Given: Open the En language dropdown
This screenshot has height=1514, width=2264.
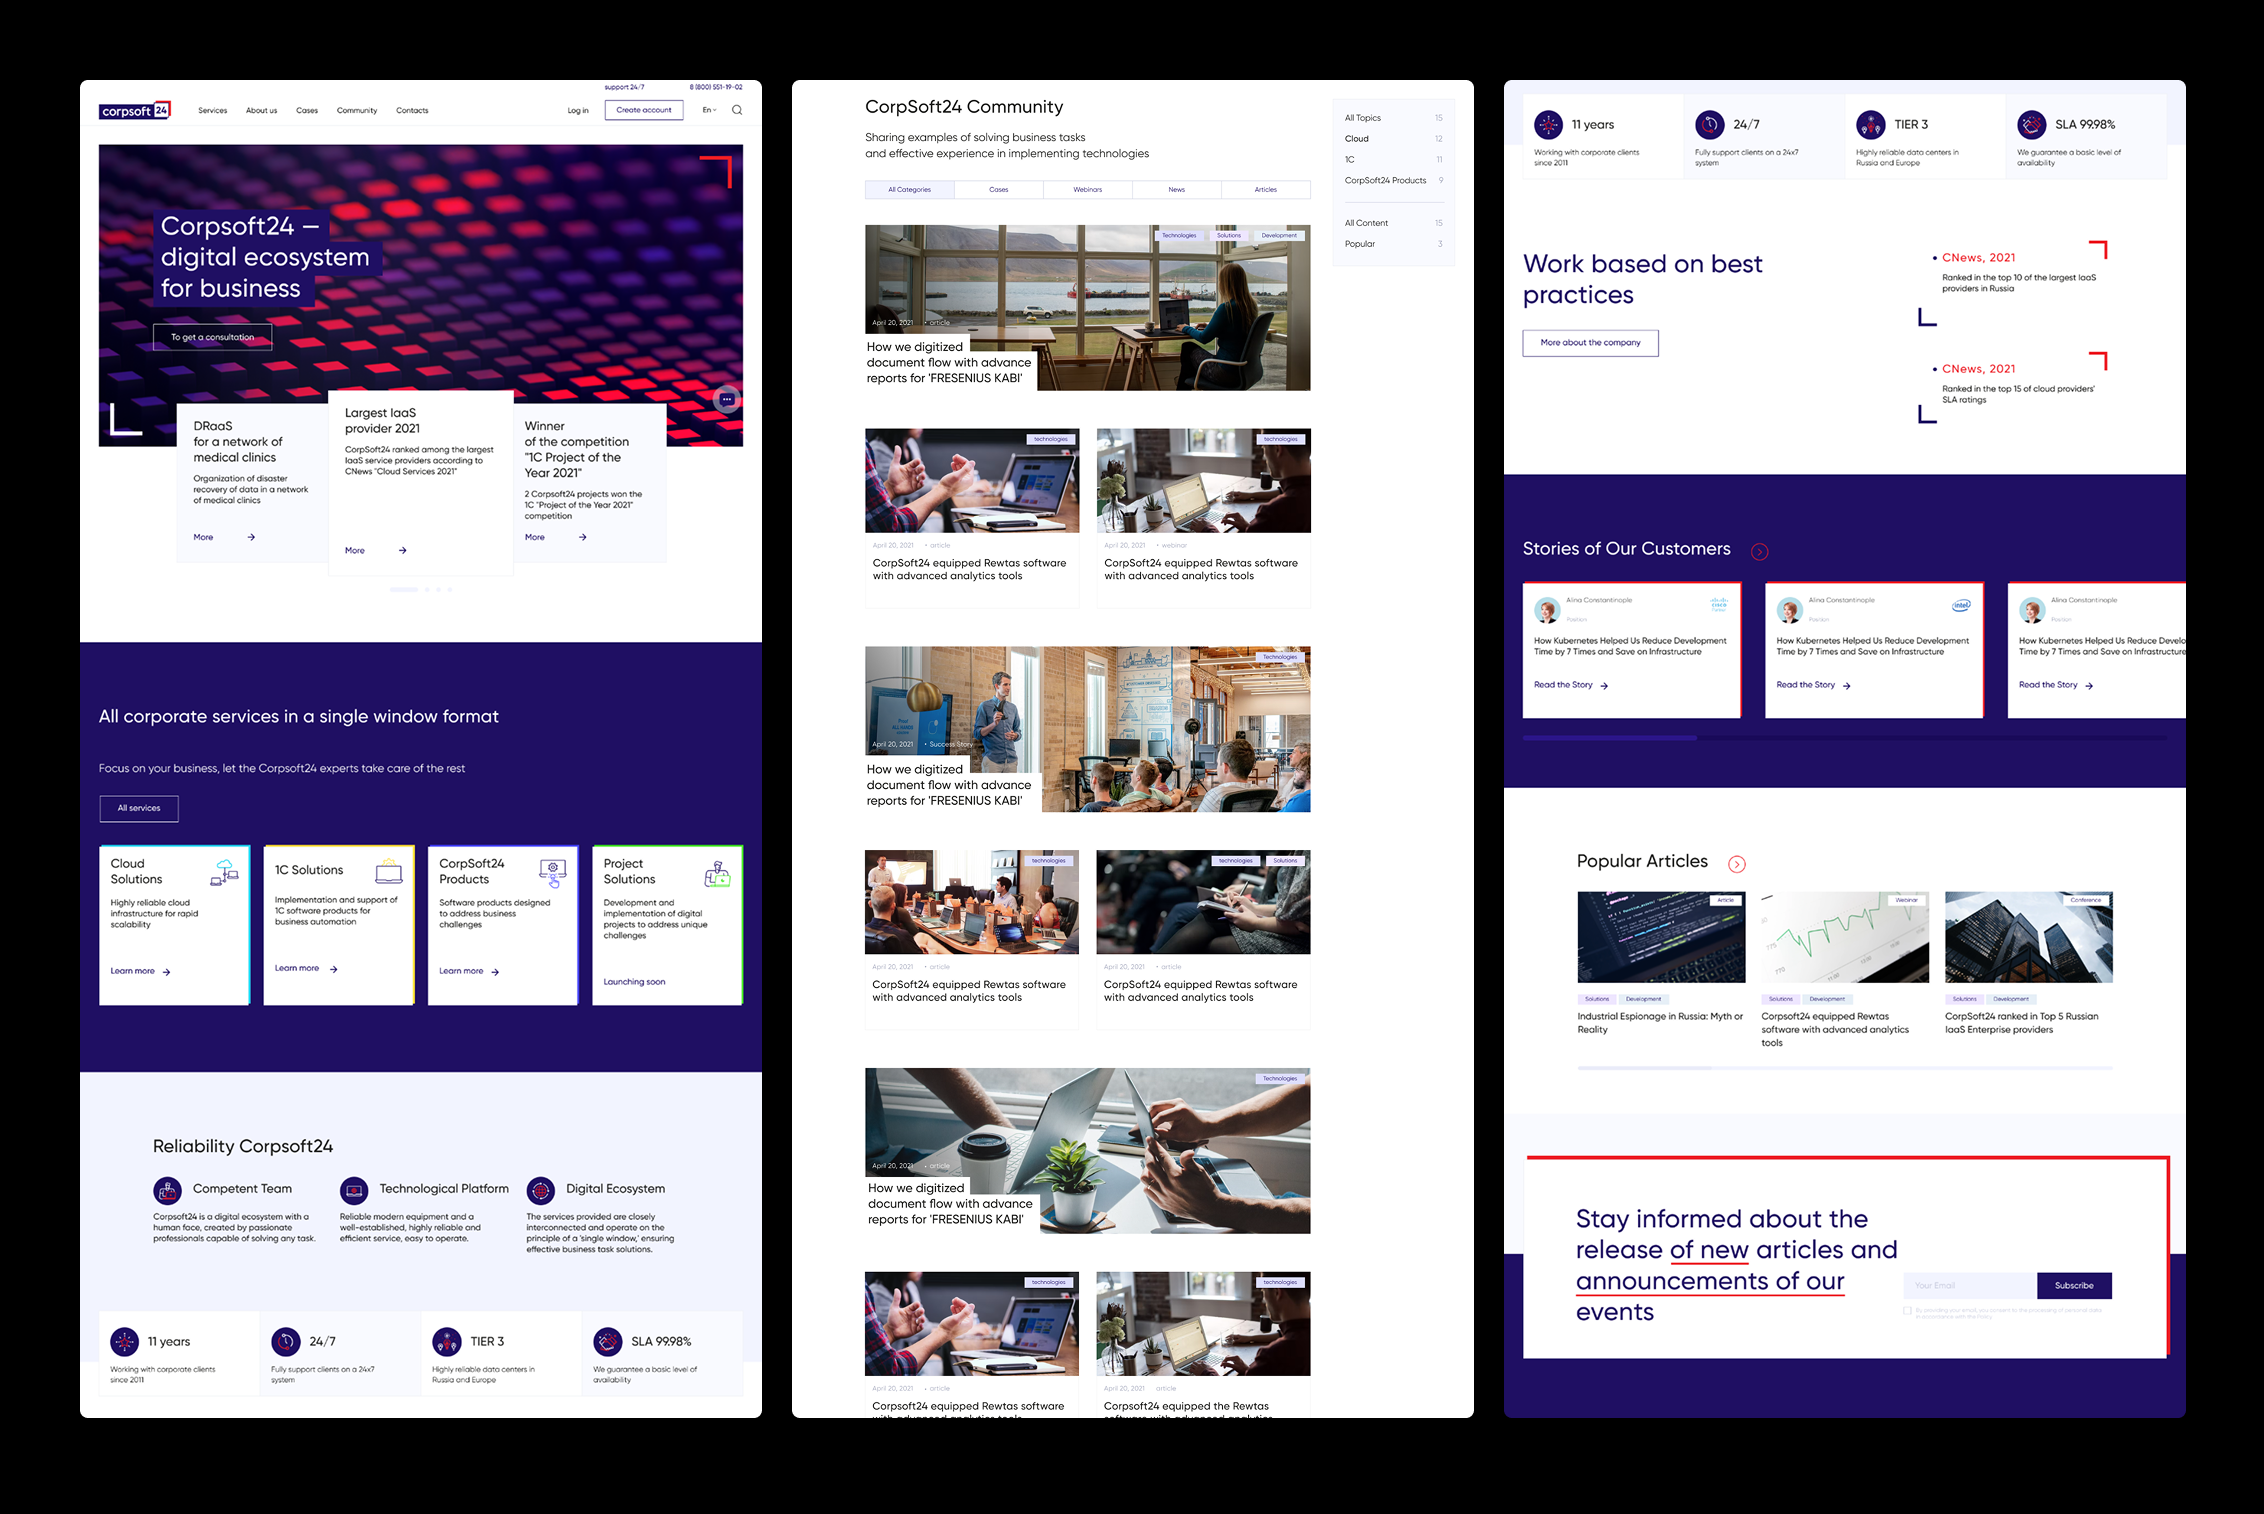Looking at the screenshot, I should 709,110.
